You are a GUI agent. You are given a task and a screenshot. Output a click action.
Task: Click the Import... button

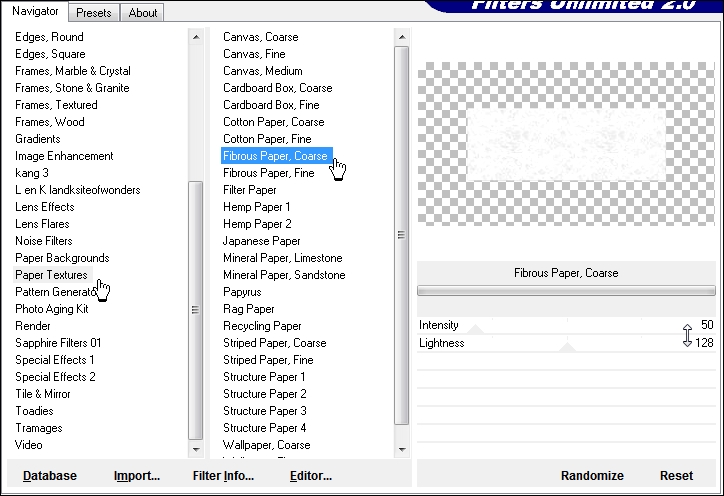(x=137, y=476)
